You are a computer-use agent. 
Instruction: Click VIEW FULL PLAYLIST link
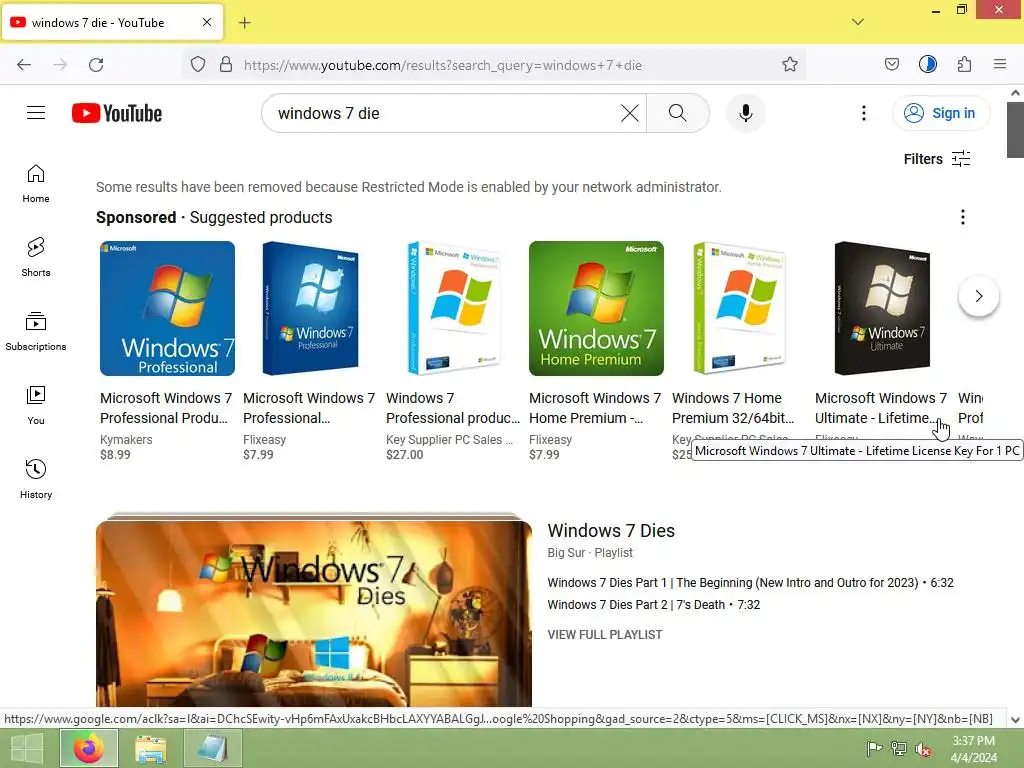coord(605,635)
